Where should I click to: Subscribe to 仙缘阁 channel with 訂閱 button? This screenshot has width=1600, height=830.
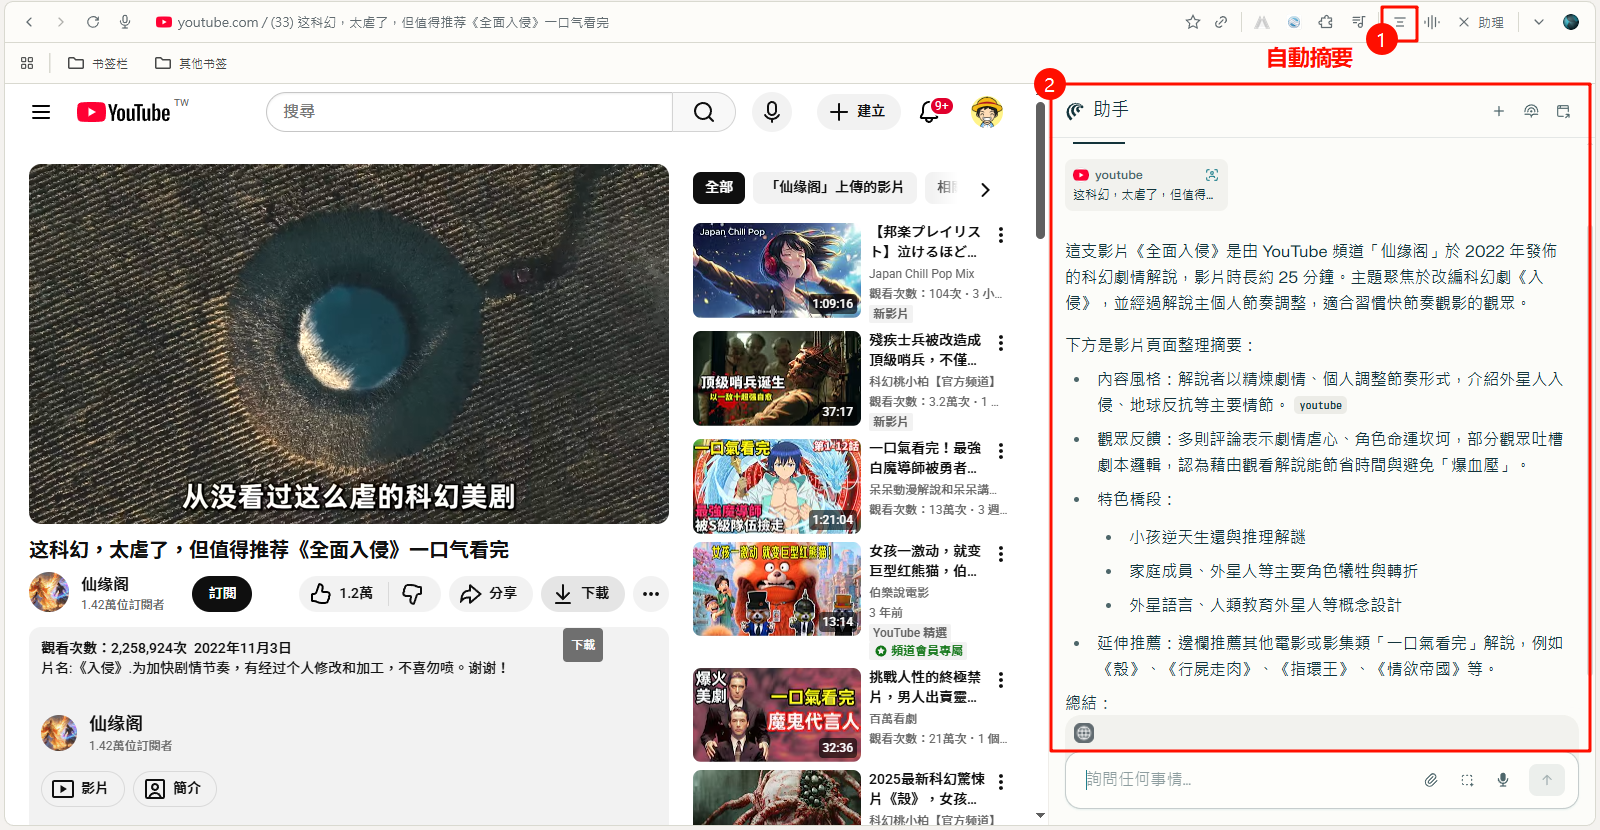222,594
